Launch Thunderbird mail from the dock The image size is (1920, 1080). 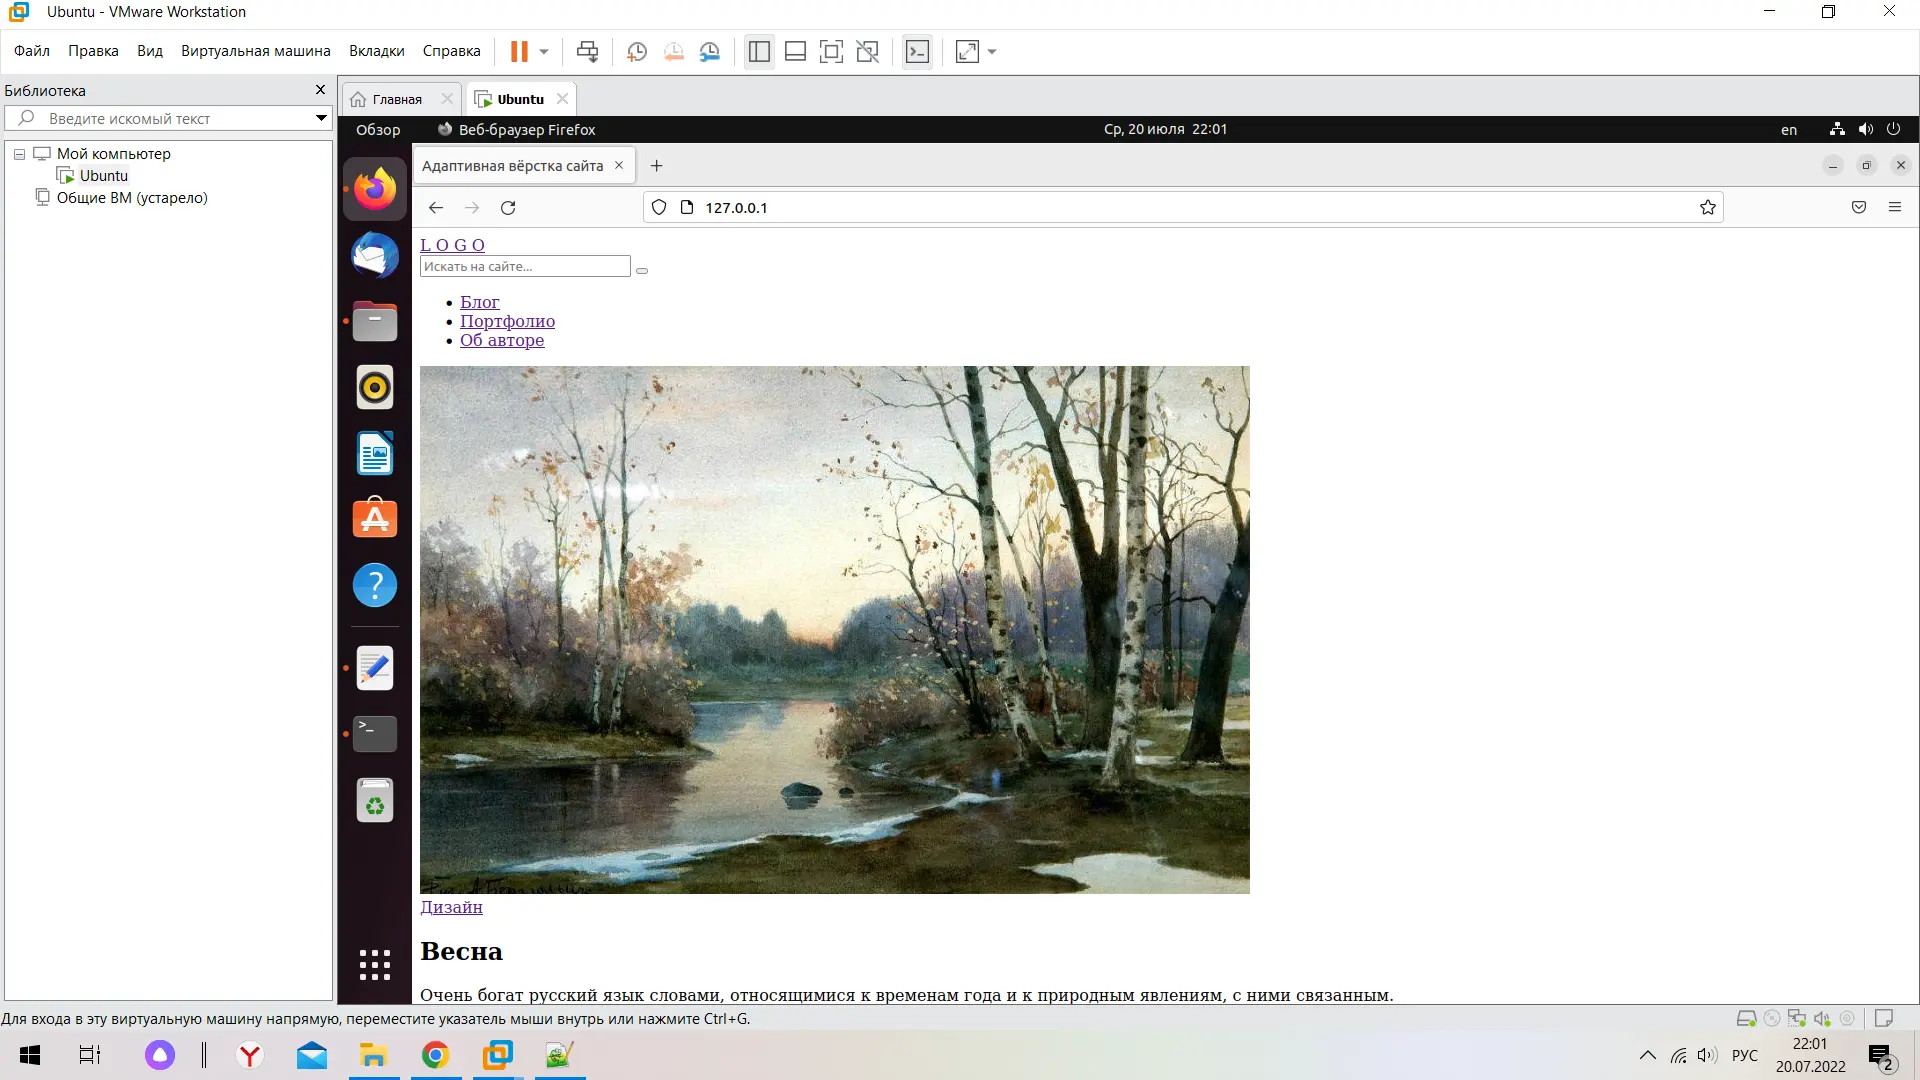coord(375,255)
